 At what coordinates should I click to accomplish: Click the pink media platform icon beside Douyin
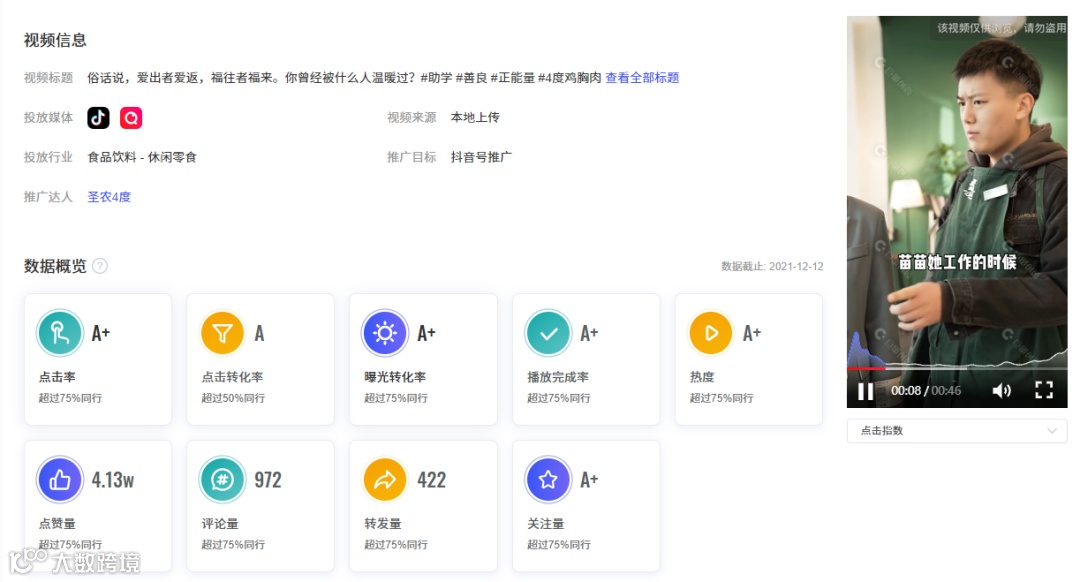(x=129, y=117)
